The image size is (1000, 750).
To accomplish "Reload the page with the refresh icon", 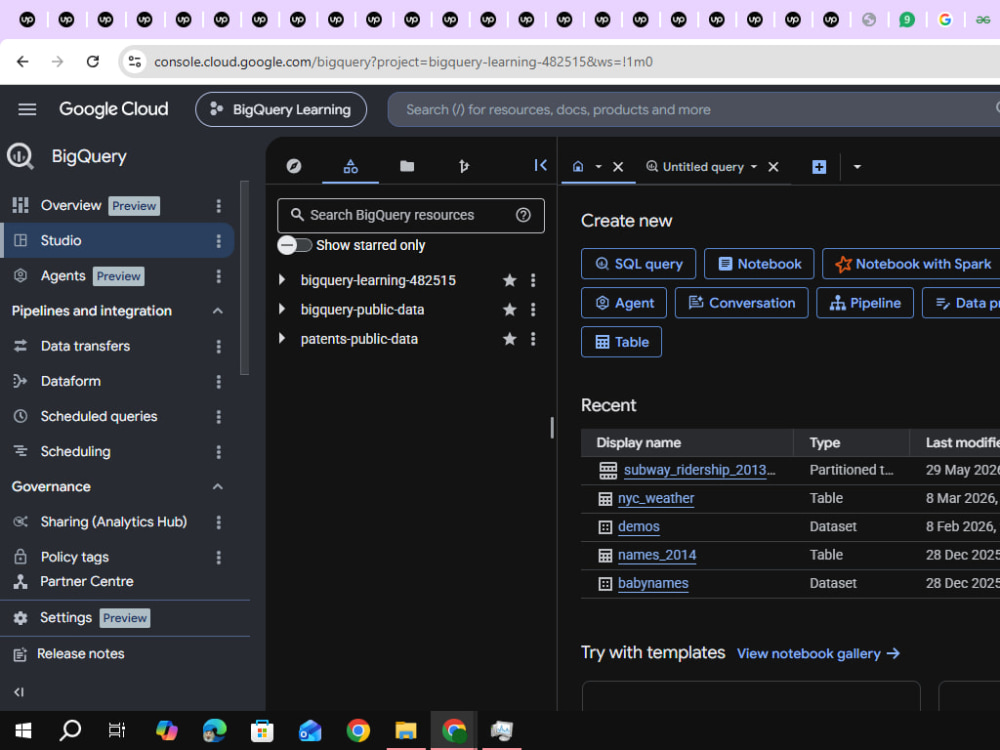I will (x=93, y=62).
